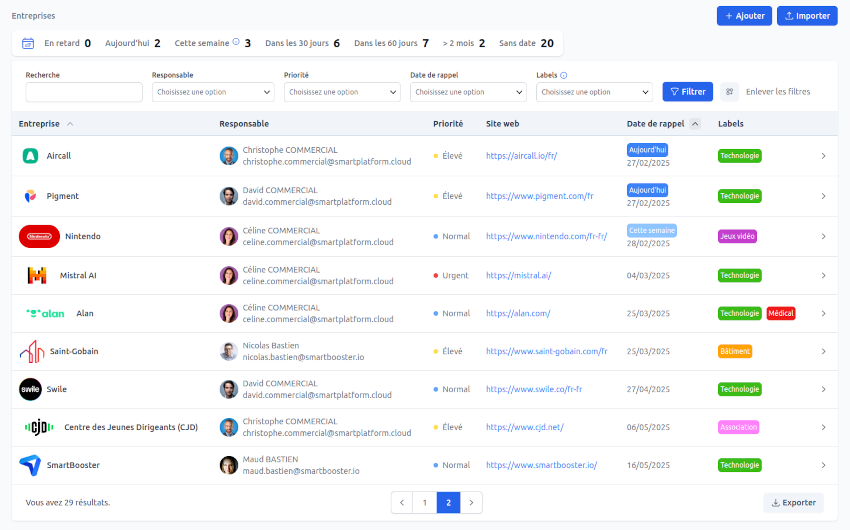Screen dimensions: 850x530
Task: Click the calendar icon in reminder bar
Action: click(28, 43)
